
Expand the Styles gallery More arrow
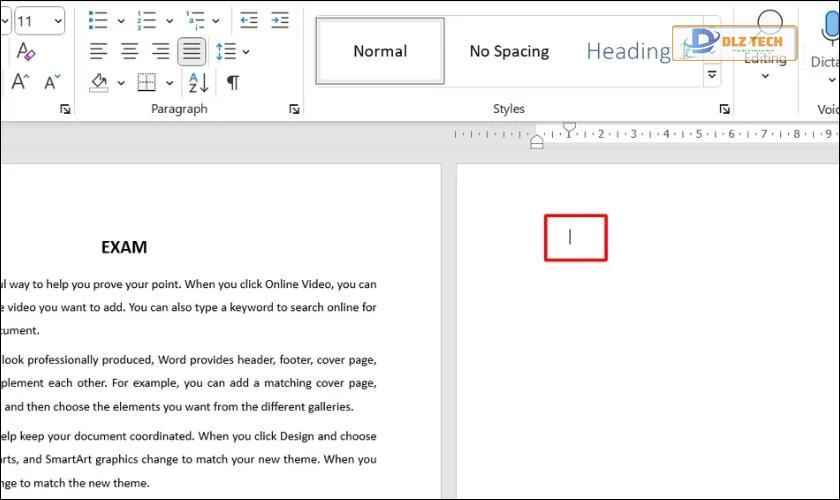[712, 74]
